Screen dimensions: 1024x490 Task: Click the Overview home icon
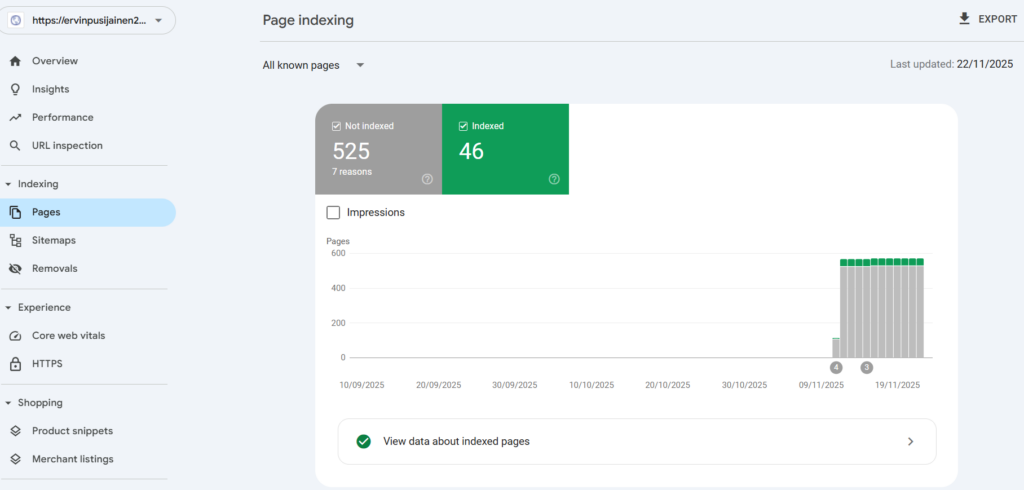[x=15, y=61]
